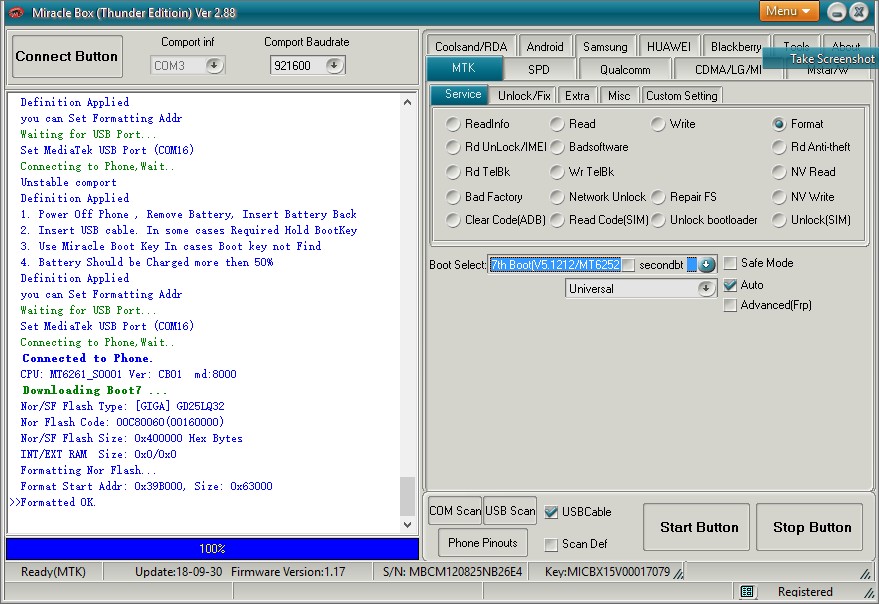The image size is (879, 604).
Task: Switch to the Blackberry tab
Action: click(x=735, y=47)
